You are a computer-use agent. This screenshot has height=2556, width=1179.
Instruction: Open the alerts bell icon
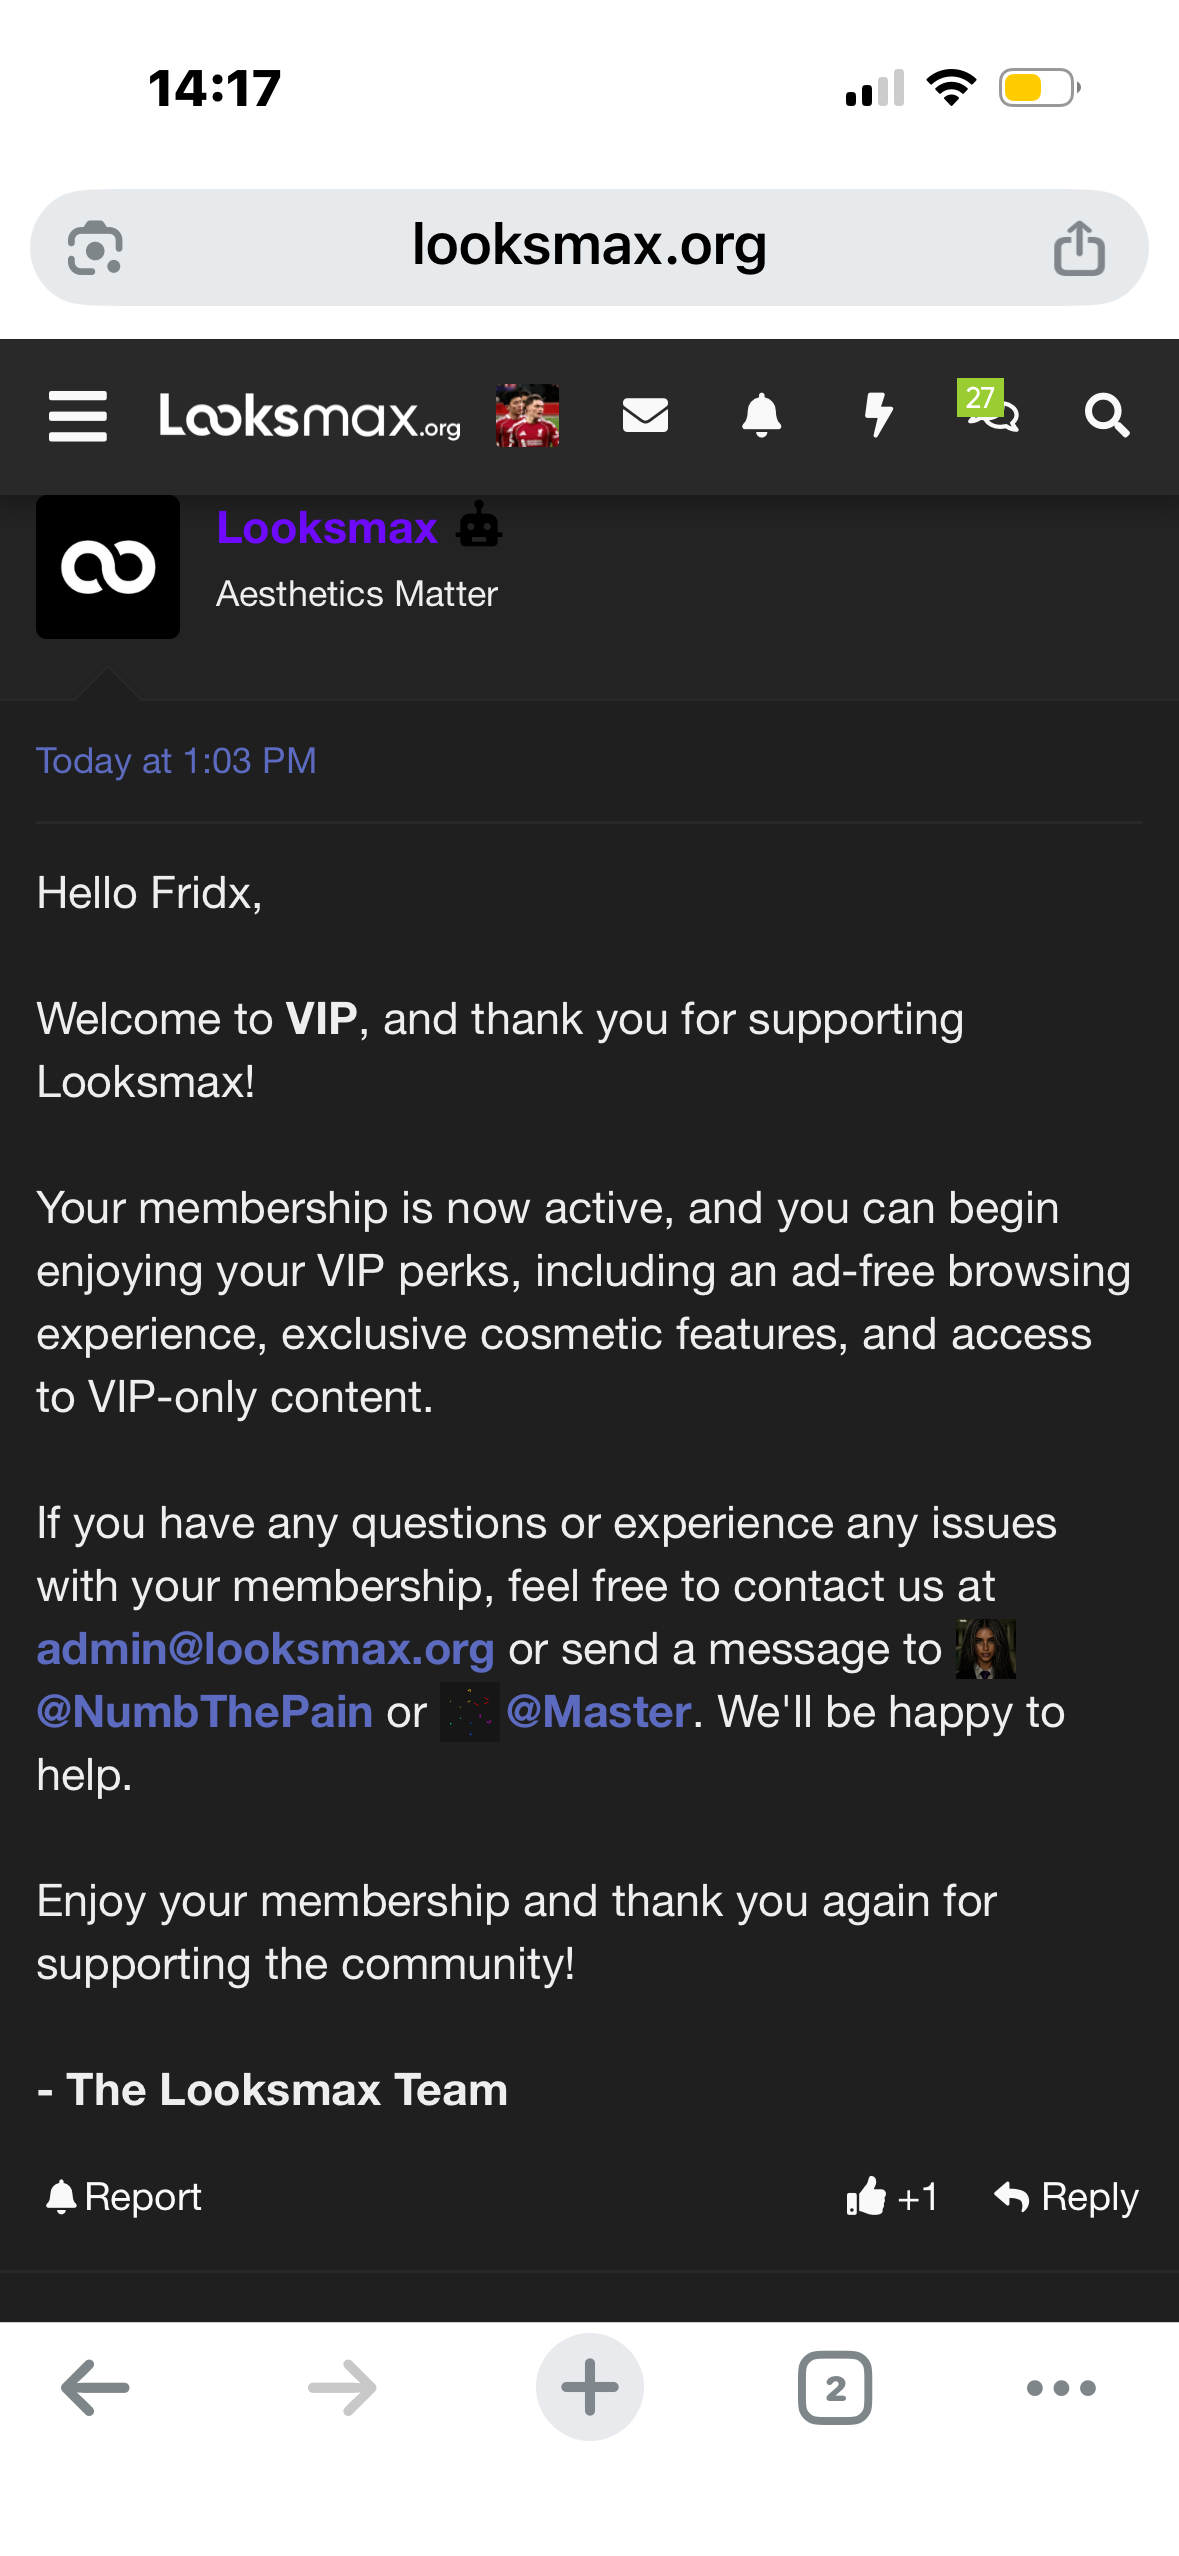[761, 415]
